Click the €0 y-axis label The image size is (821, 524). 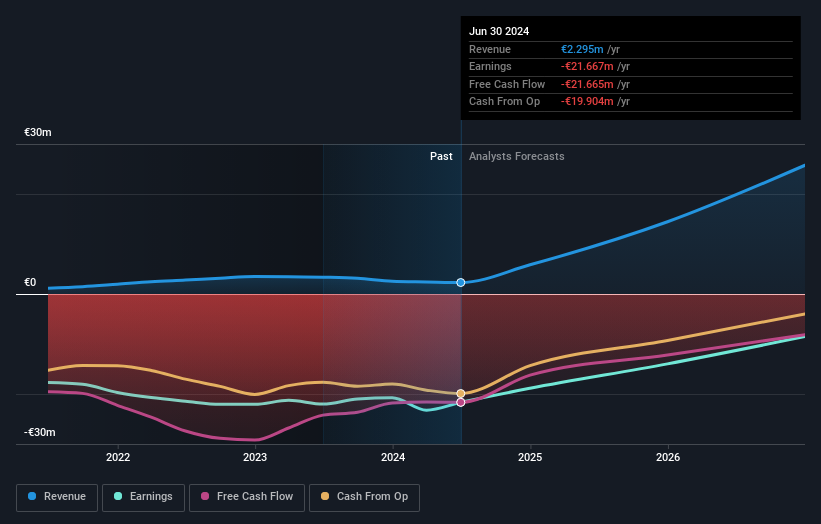tap(30, 283)
